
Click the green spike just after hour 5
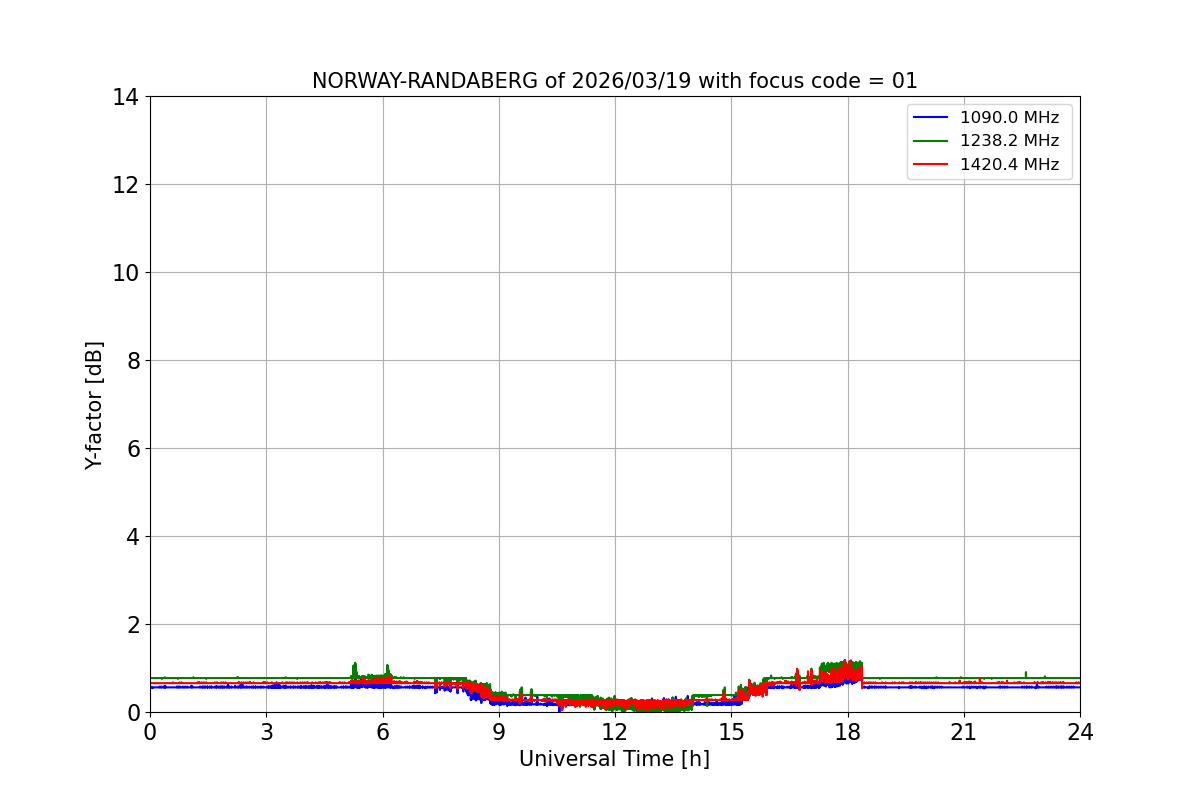coord(354,670)
